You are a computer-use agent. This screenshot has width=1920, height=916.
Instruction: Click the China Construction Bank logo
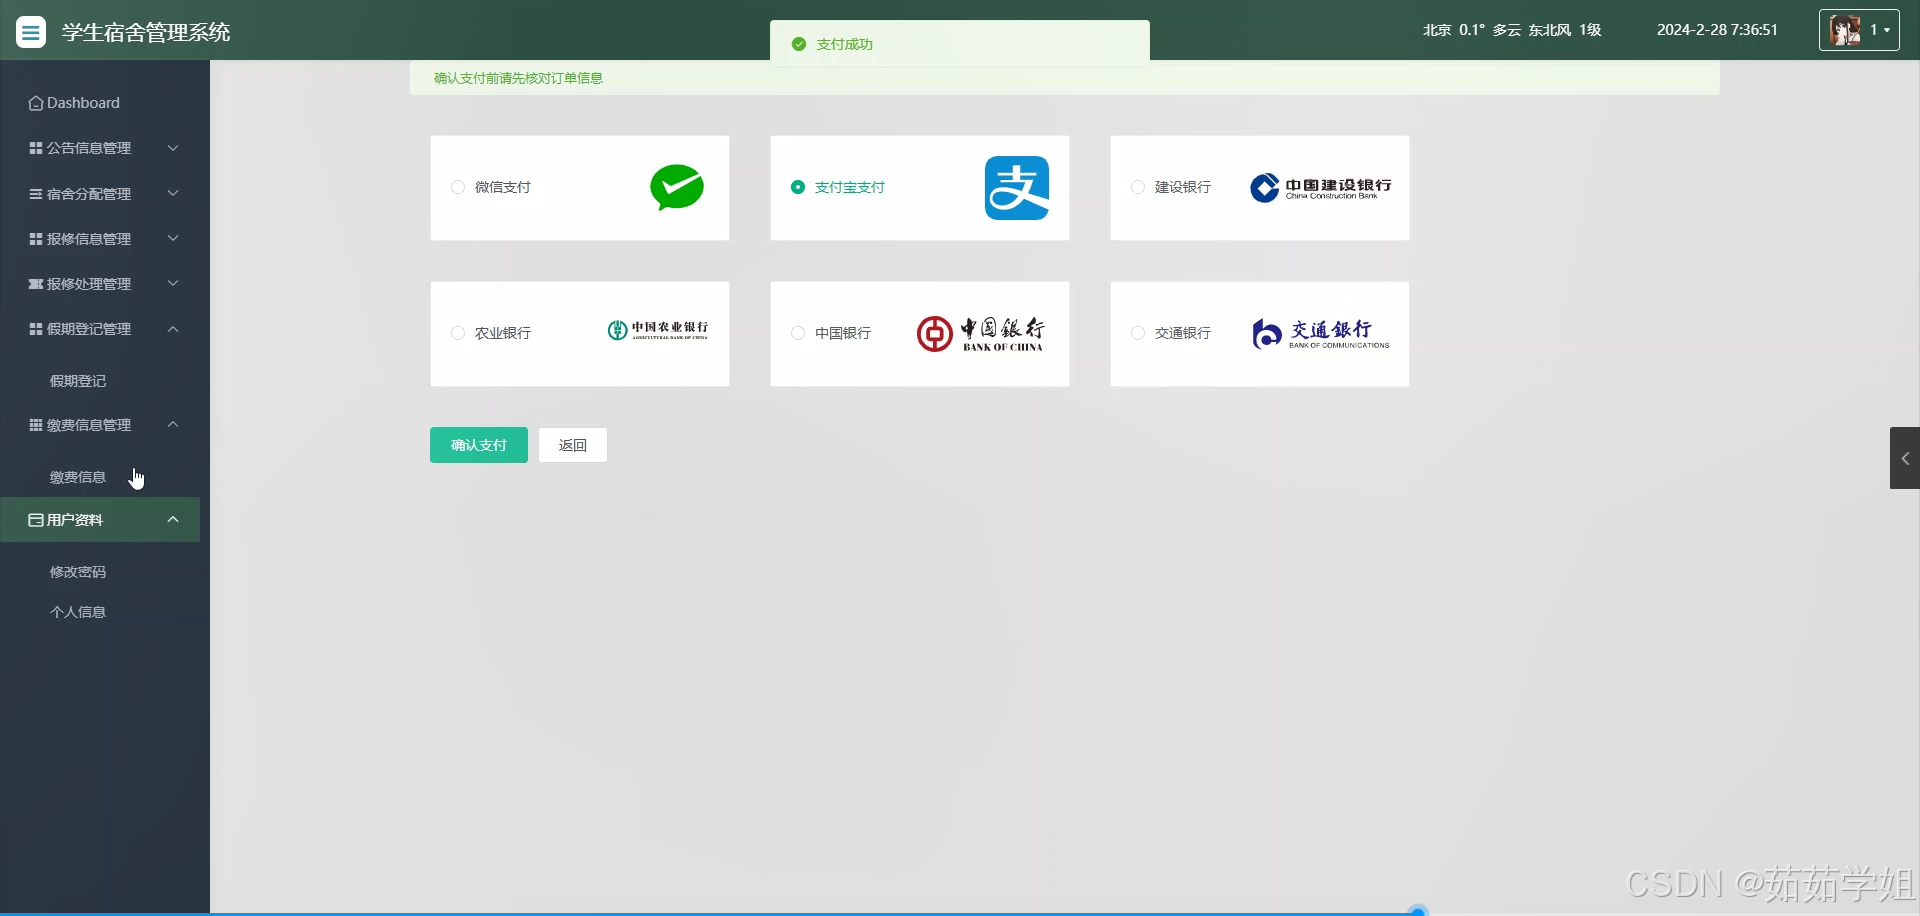(1320, 188)
